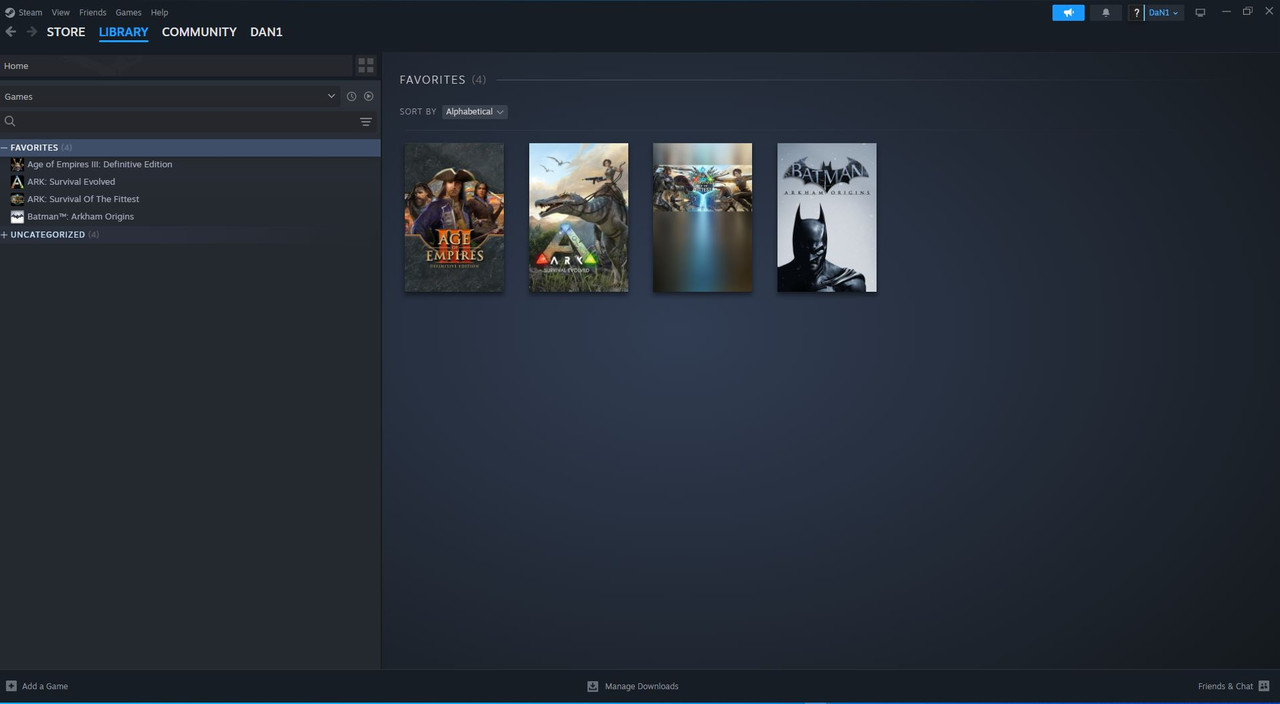Click Home in library sidebar
1280x704 pixels.
(176, 66)
